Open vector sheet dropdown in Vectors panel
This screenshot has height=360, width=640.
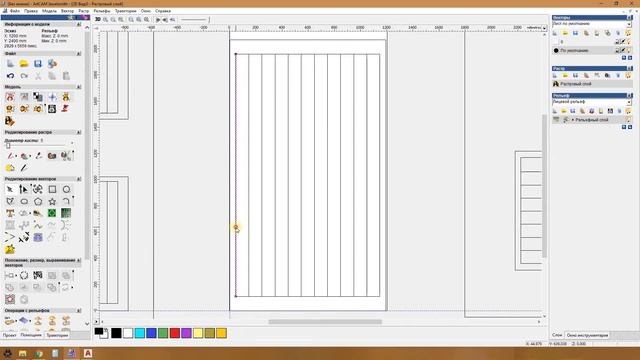click(x=629, y=24)
